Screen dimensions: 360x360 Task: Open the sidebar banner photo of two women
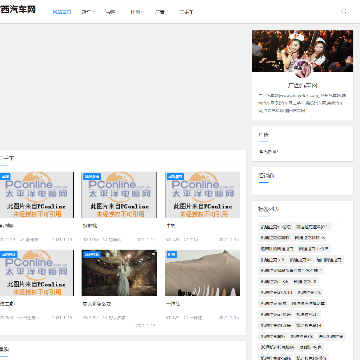pos(302,51)
